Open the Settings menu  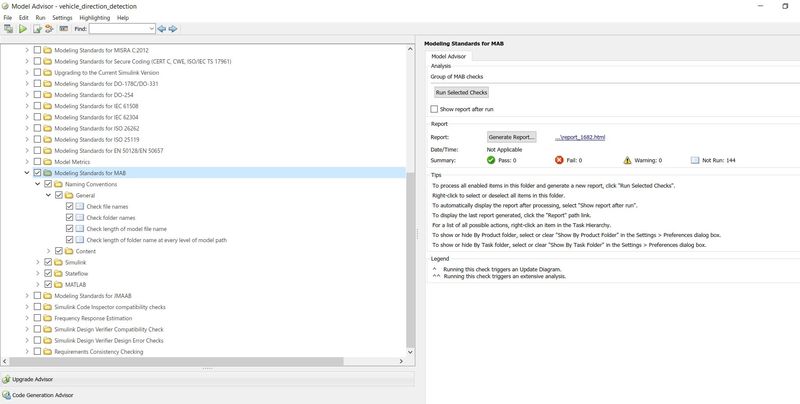62,17
